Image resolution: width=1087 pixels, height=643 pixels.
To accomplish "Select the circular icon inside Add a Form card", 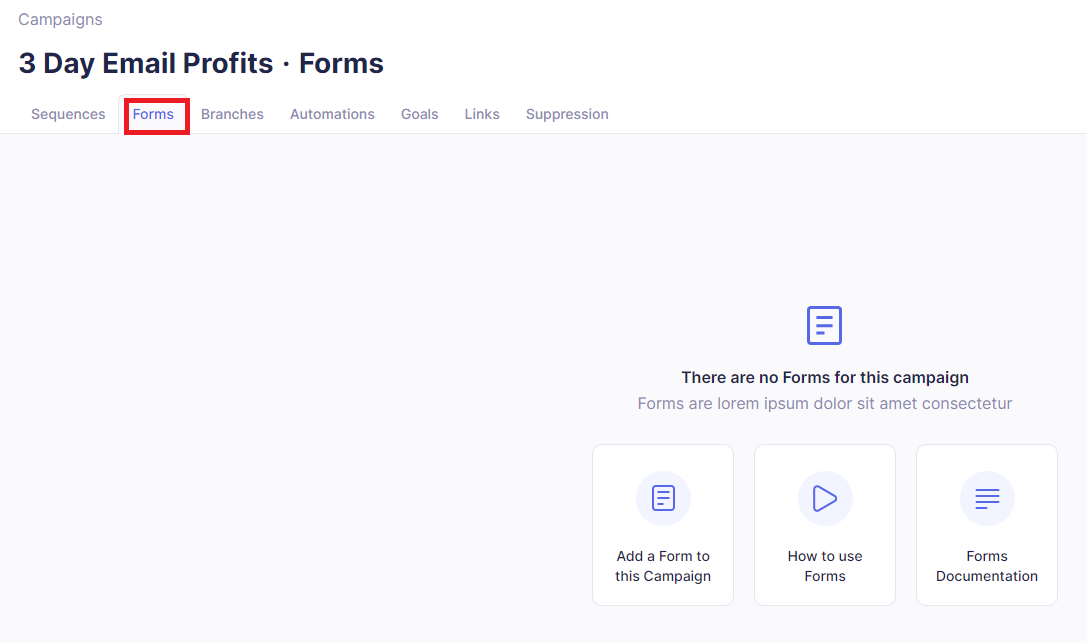I will tap(663, 498).
